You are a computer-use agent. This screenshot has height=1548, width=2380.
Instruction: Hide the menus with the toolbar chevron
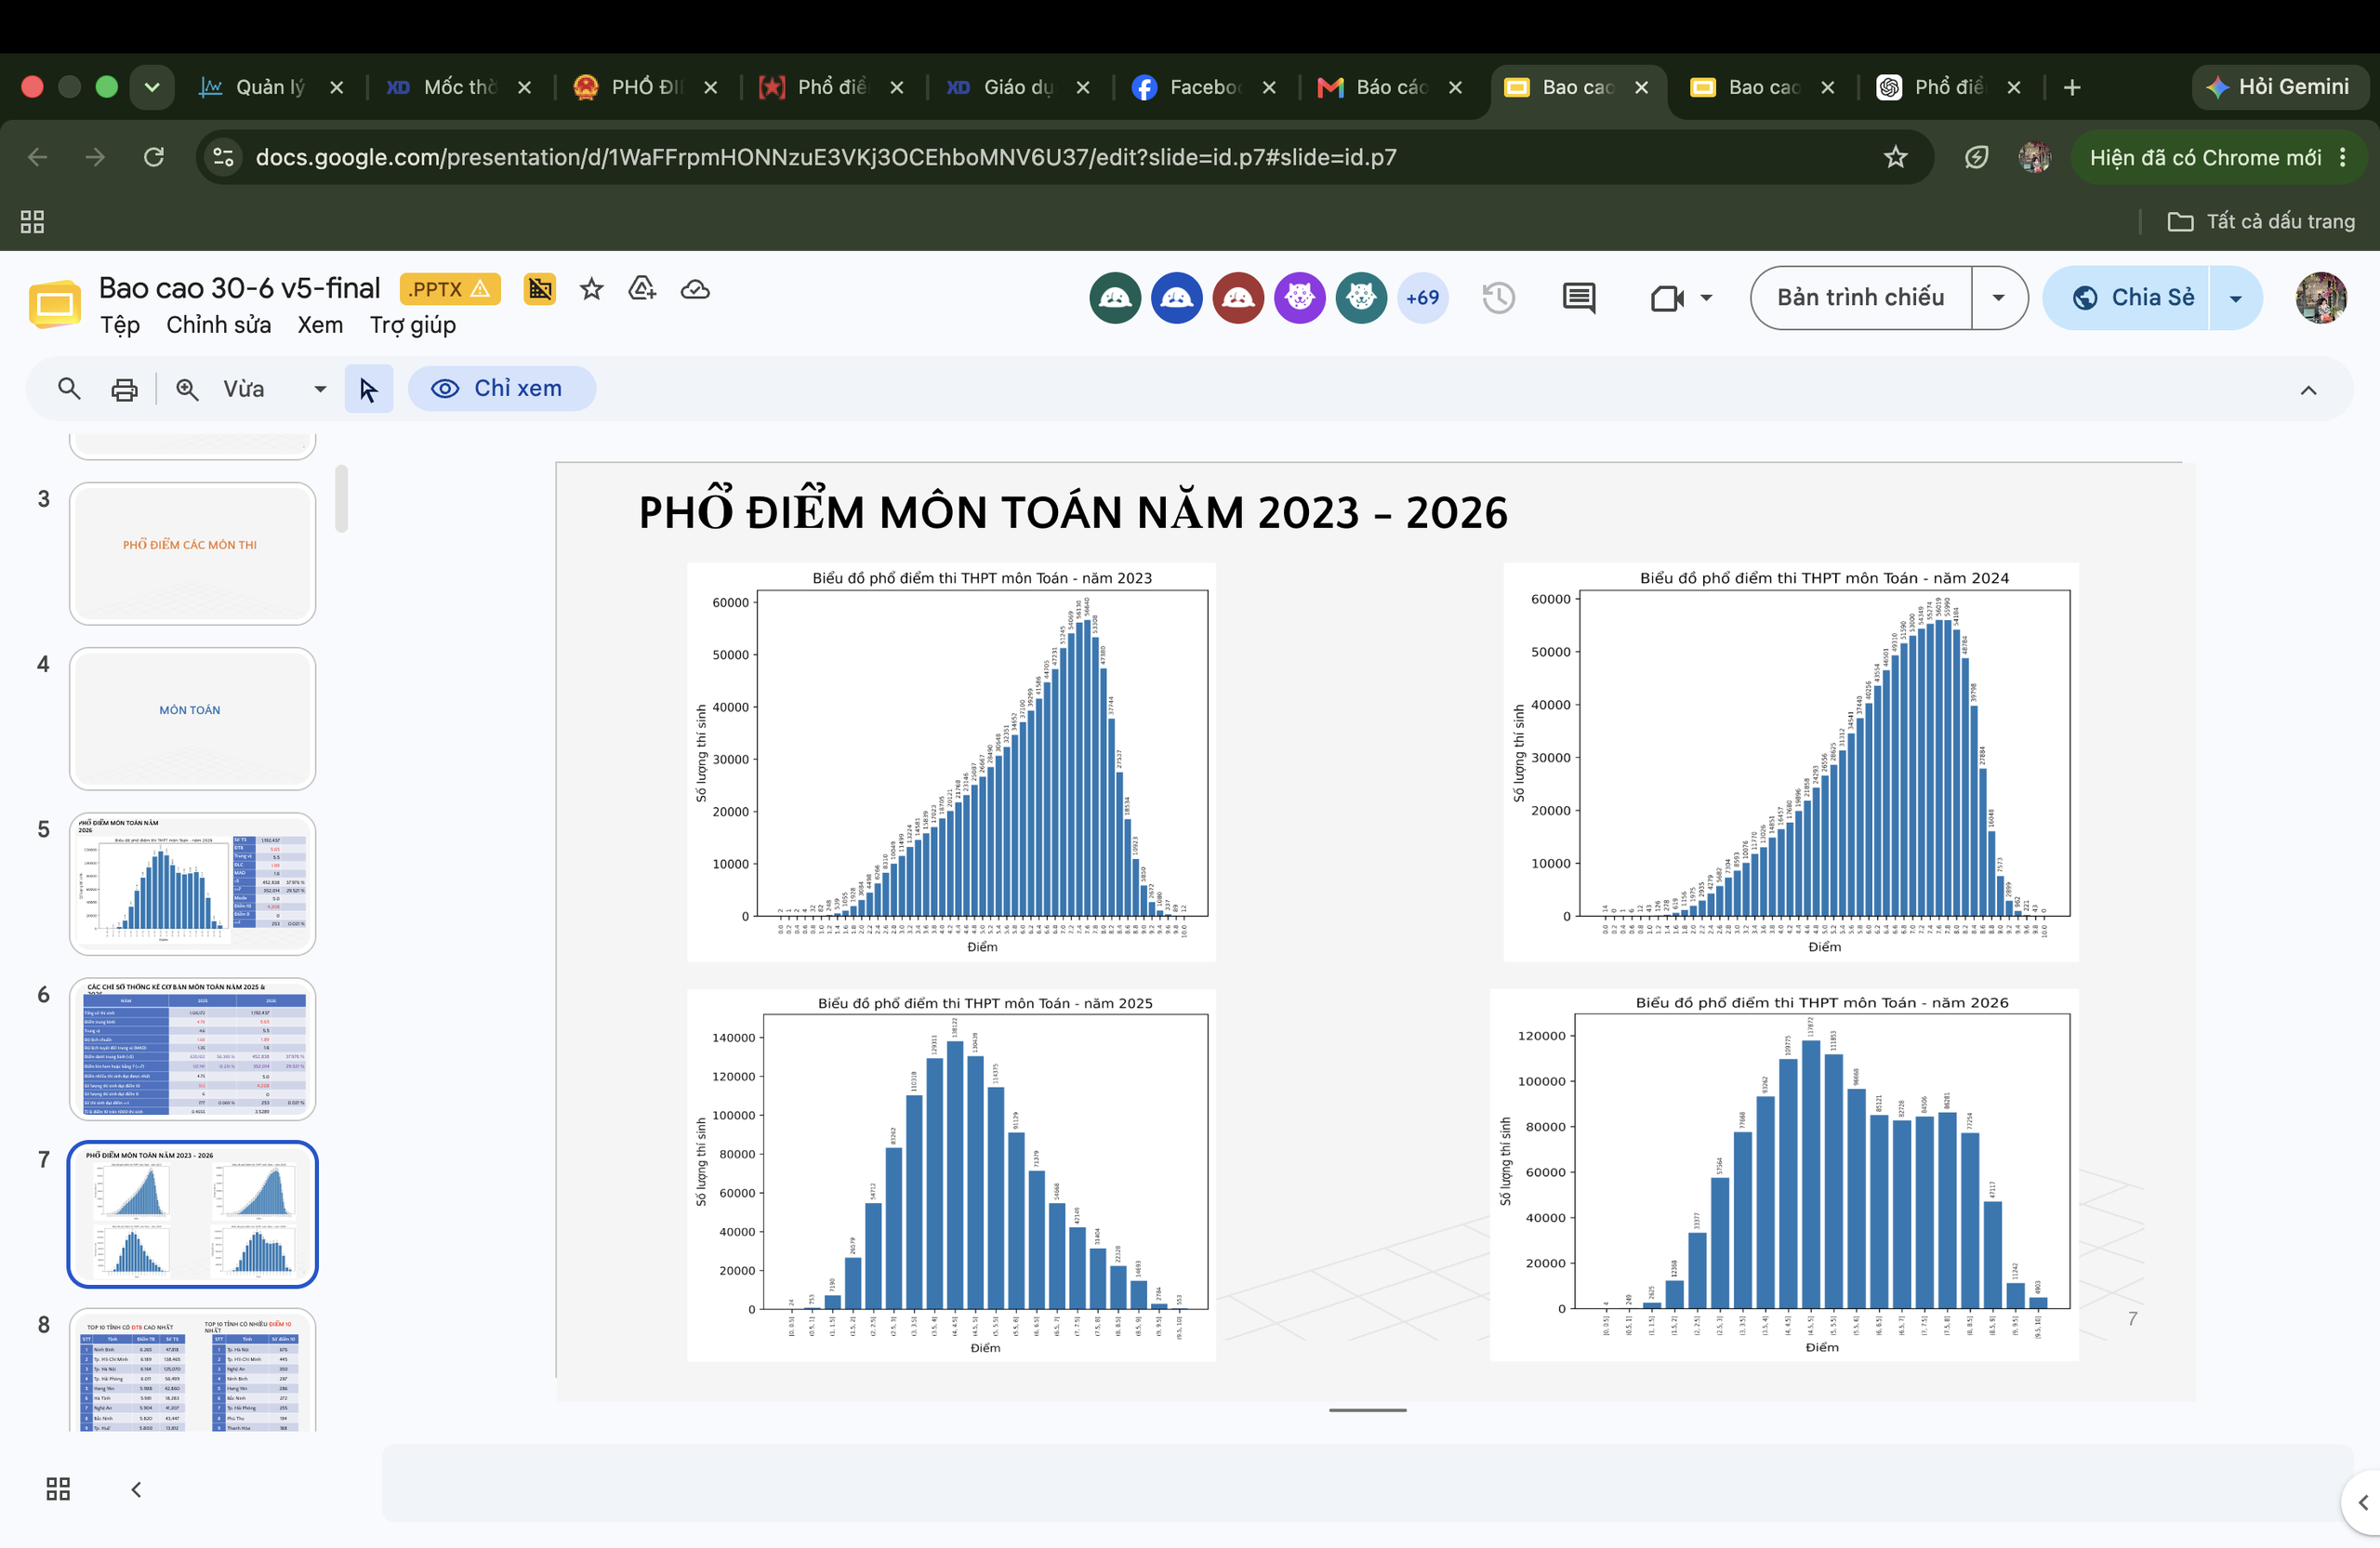(2308, 390)
